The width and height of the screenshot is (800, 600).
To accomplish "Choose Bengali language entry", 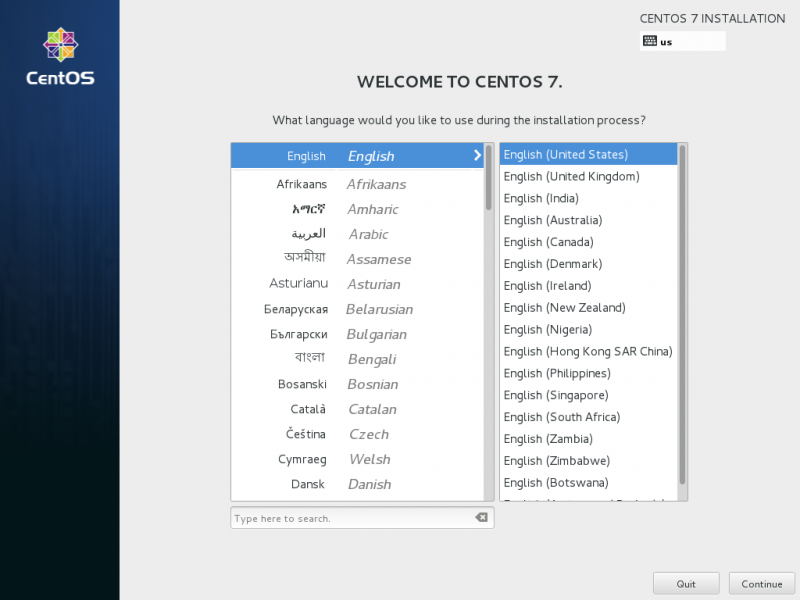I will 355,359.
